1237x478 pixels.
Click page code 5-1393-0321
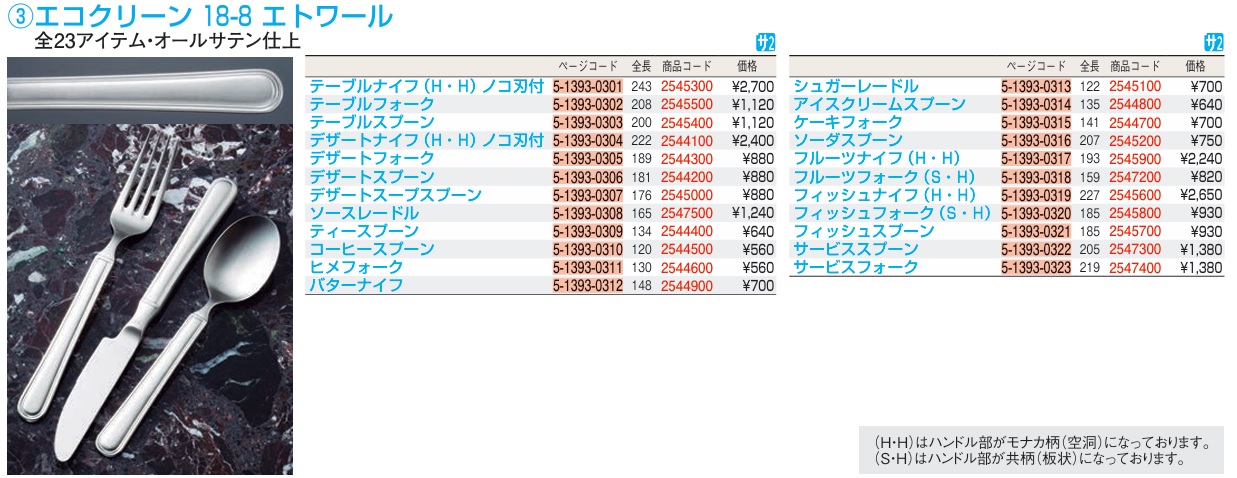click(x=1036, y=231)
